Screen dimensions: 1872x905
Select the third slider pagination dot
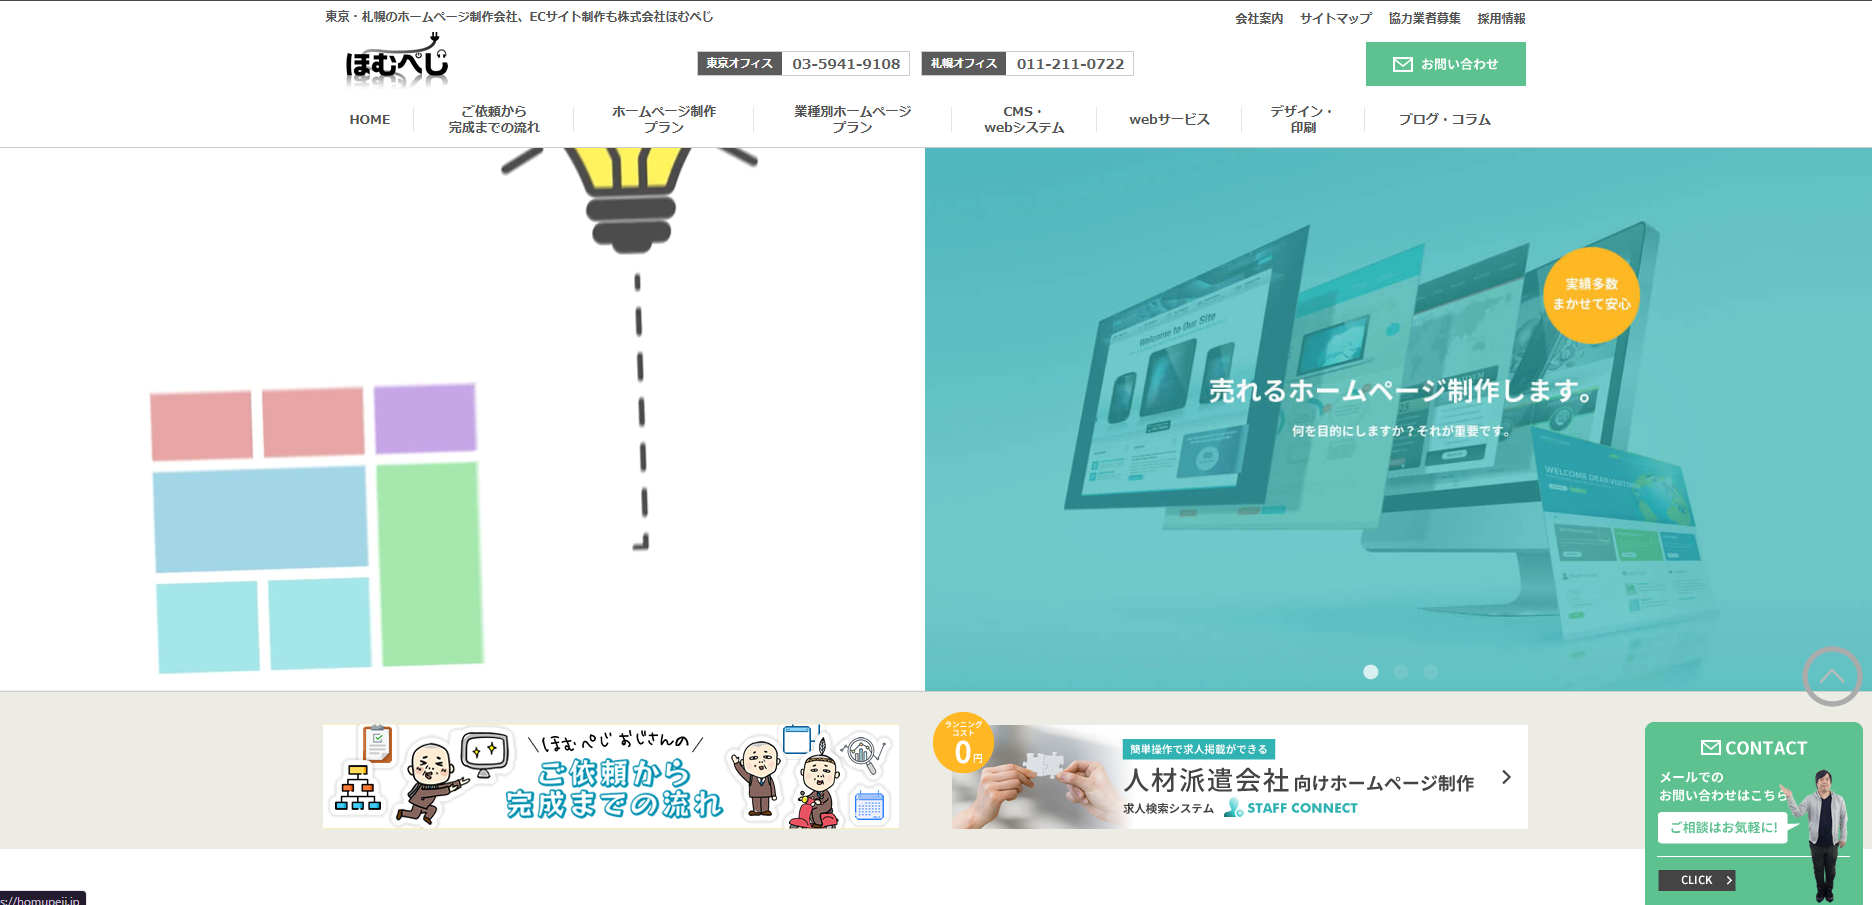click(1430, 672)
